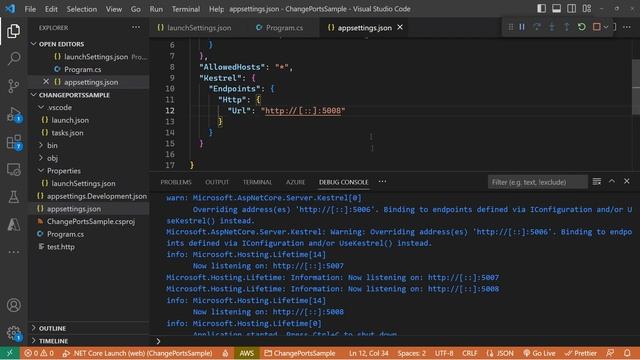Click Go Live in status bar

coord(539,353)
